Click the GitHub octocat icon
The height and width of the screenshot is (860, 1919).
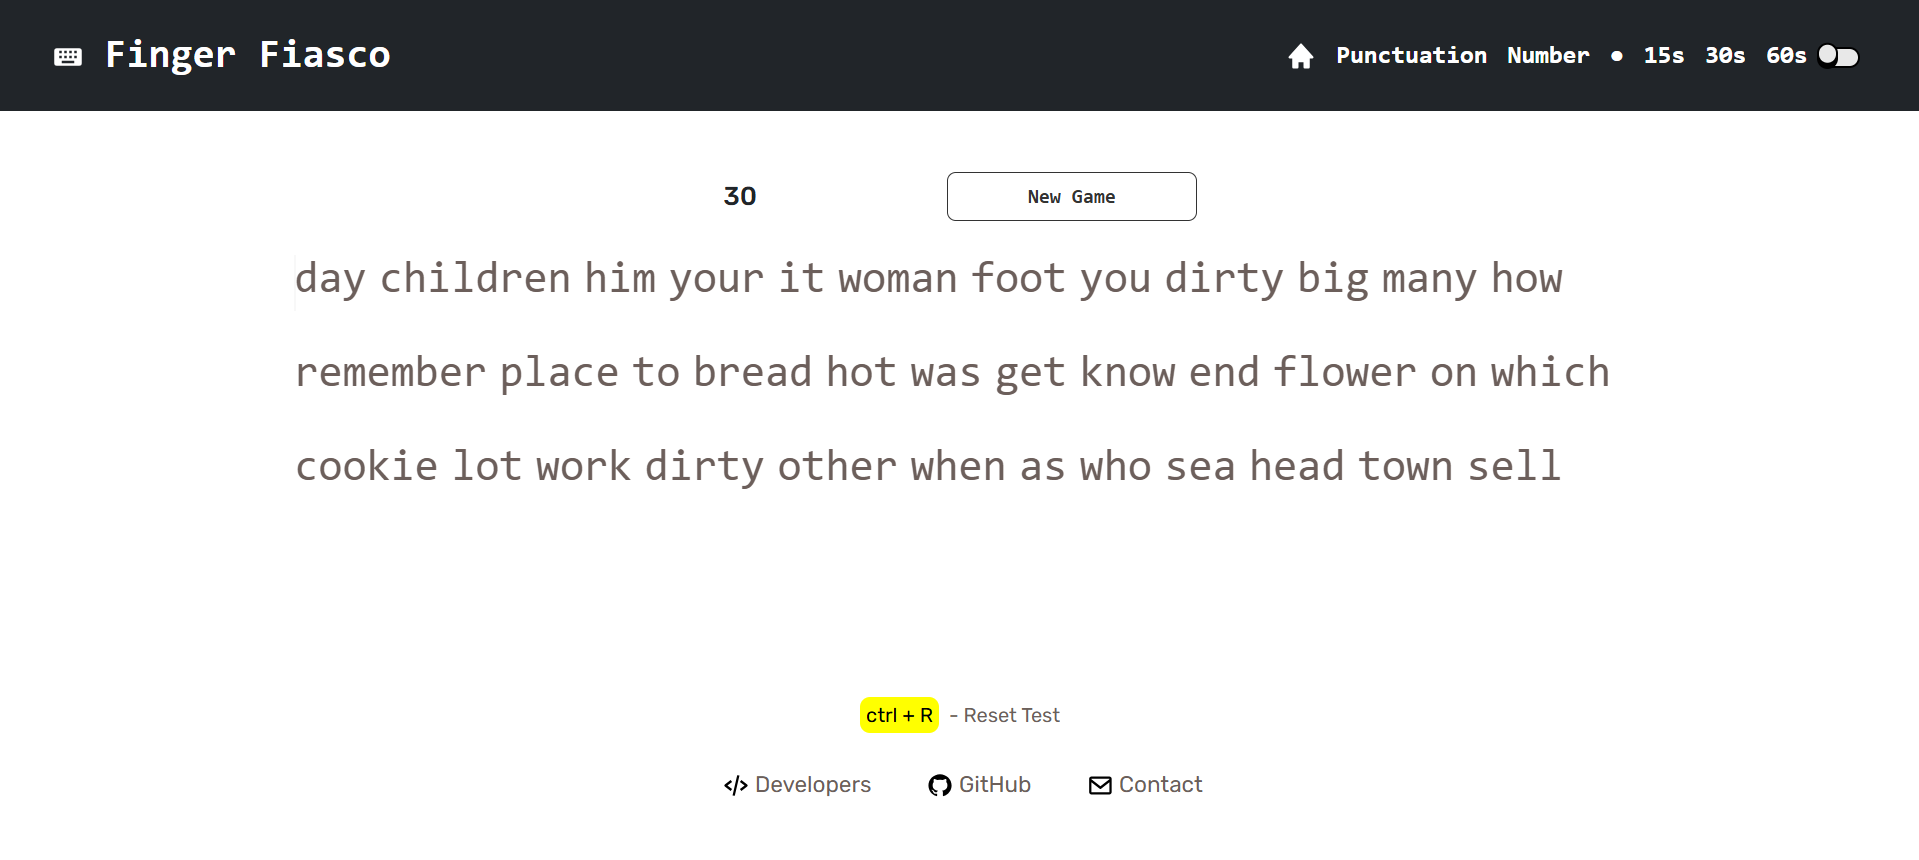(x=939, y=786)
